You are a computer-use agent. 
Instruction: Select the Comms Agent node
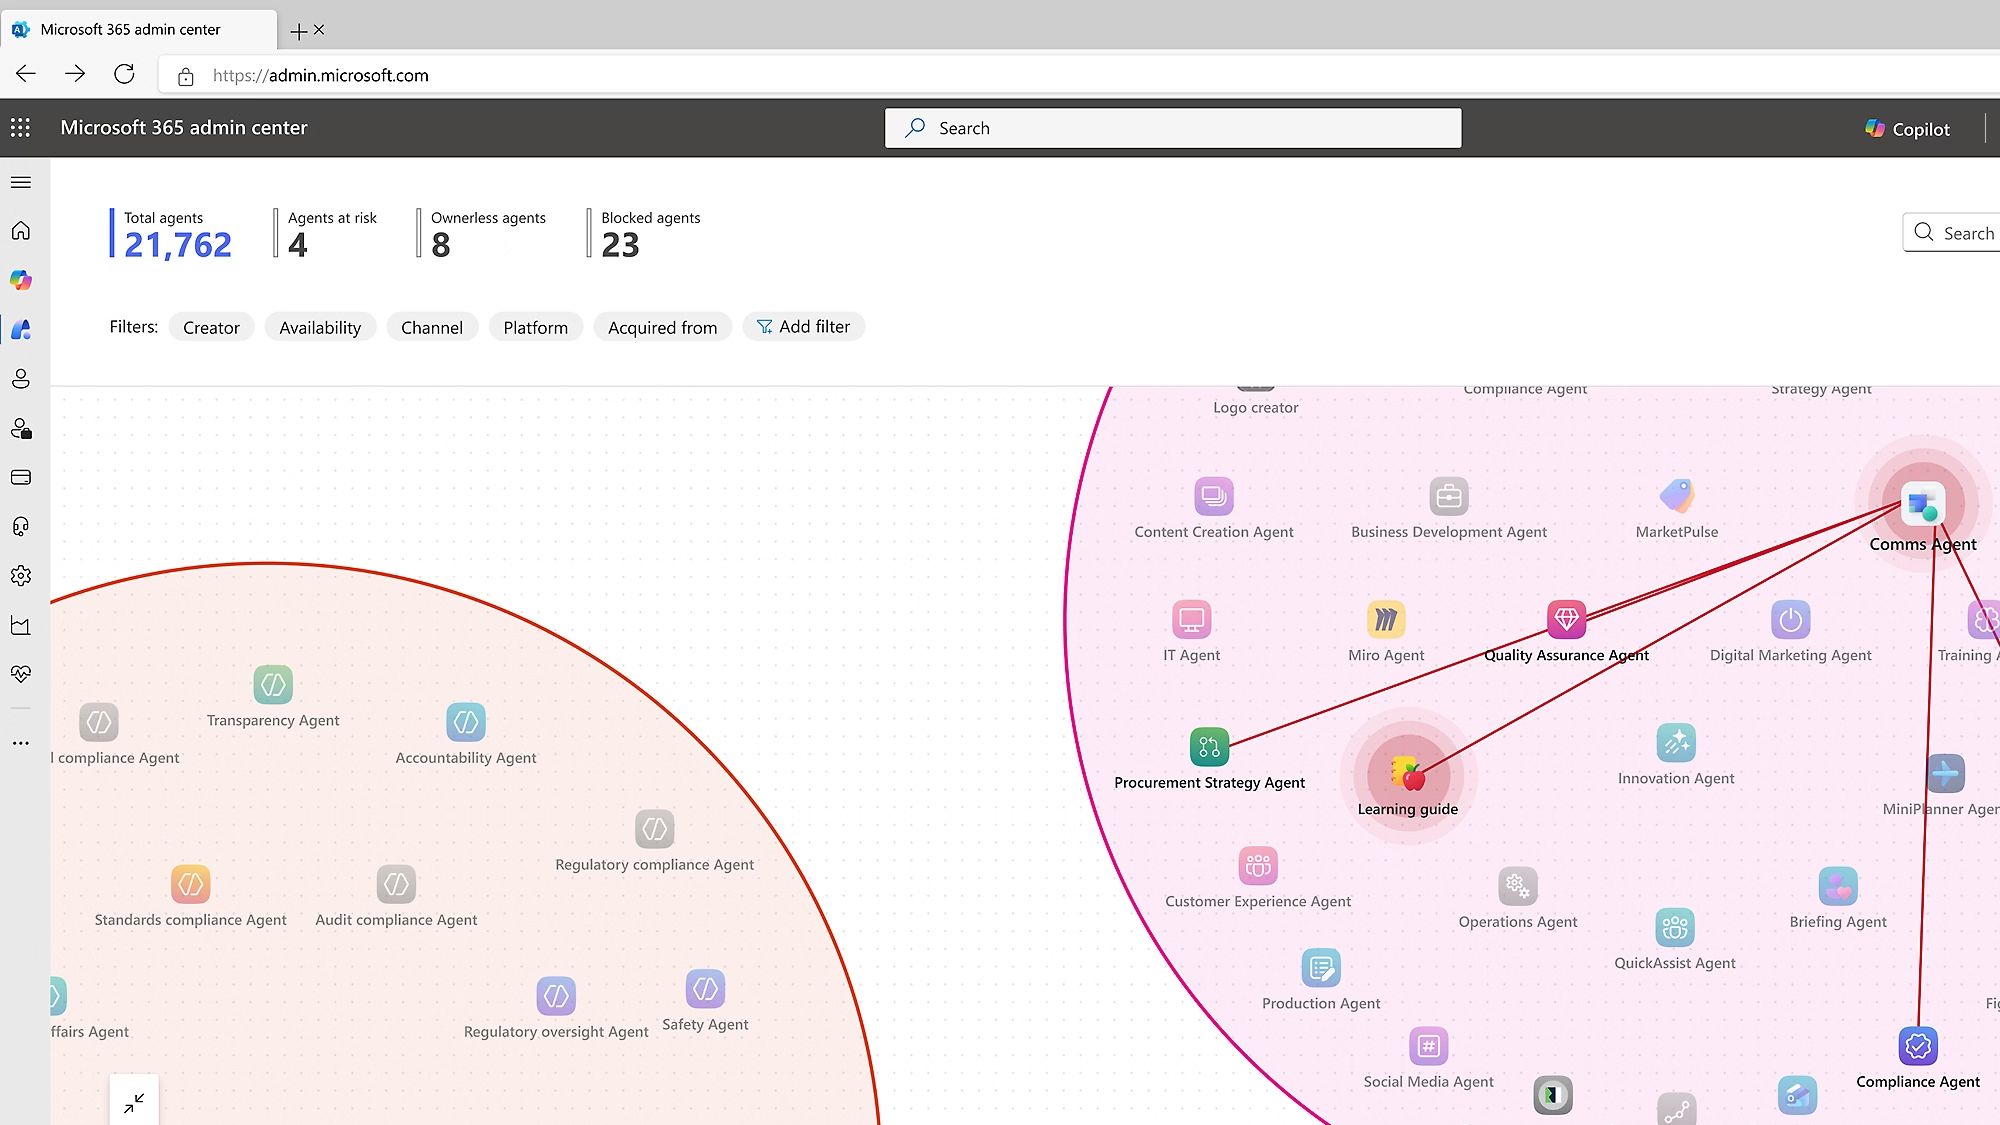pyautogui.click(x=1921, y=505)
